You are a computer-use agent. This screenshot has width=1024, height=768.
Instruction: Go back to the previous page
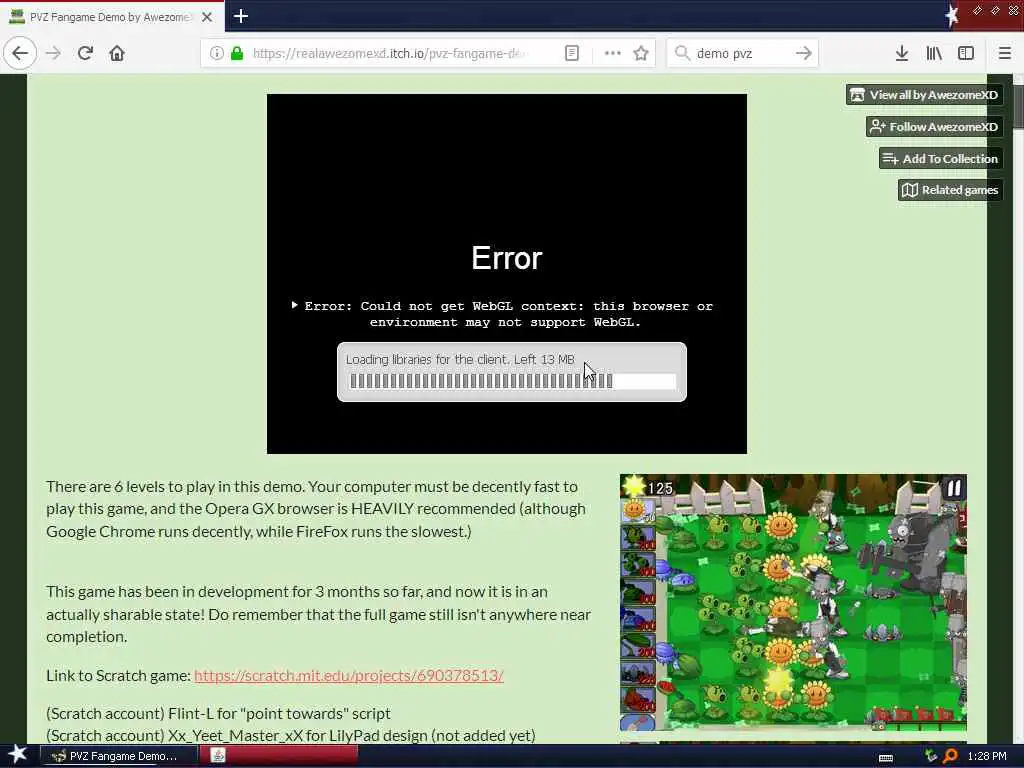20,53
